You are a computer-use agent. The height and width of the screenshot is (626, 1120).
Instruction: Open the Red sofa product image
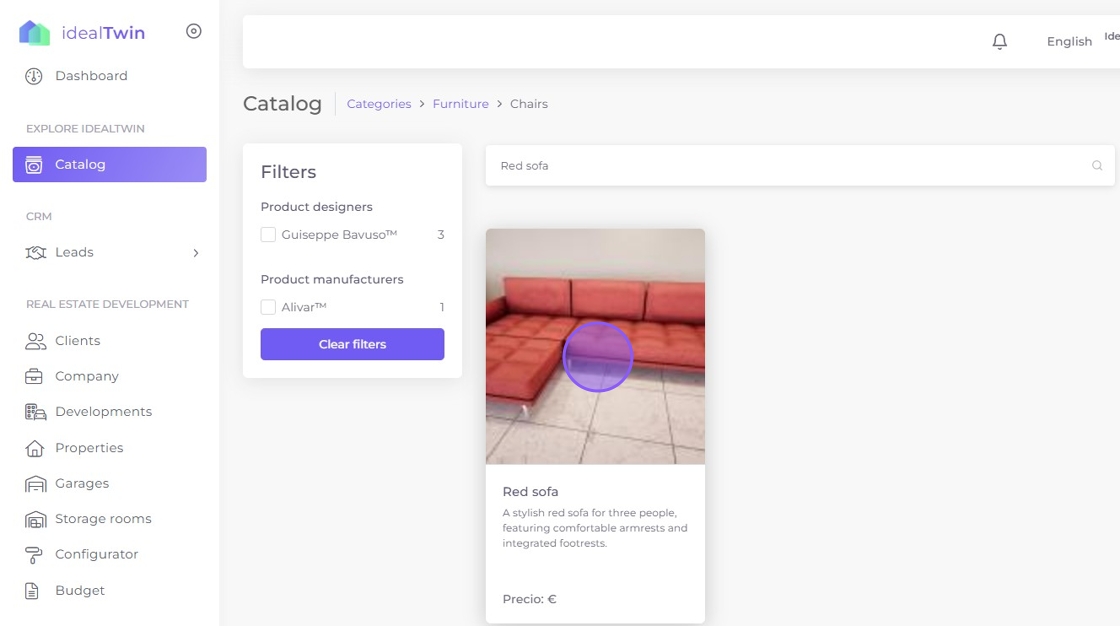point(595,346)
